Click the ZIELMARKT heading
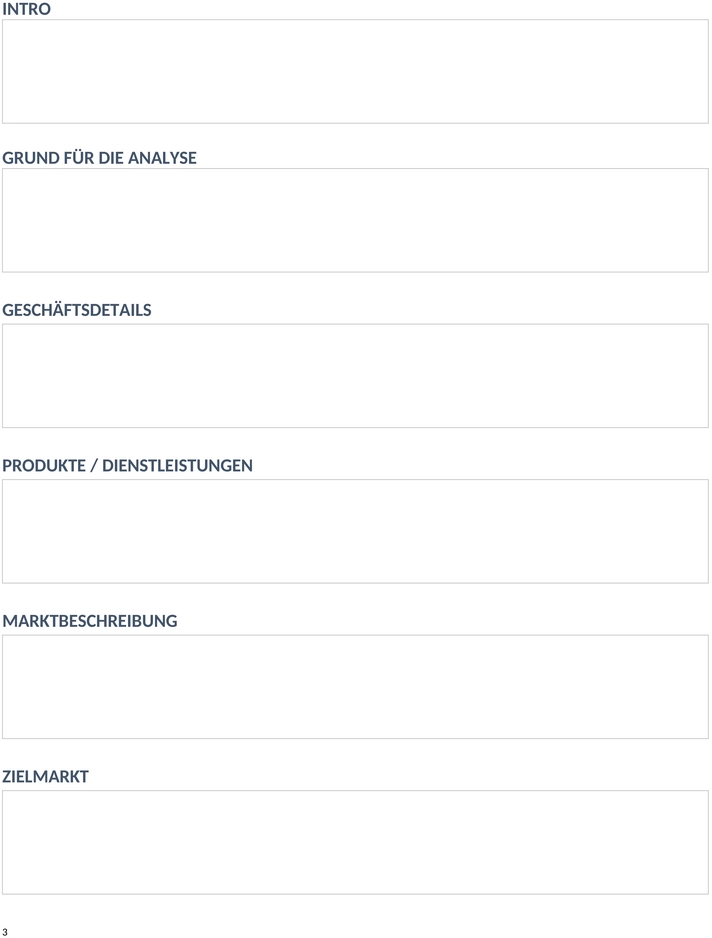712x938 pixels. [45, 776]
